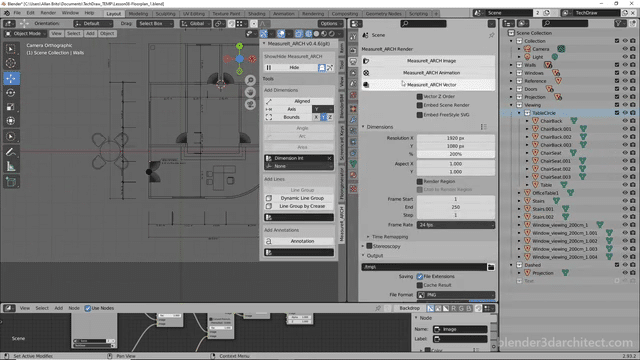Select the Cursor tool
The width and height of the screenshot is (640, 360).
tap(11, 63)
